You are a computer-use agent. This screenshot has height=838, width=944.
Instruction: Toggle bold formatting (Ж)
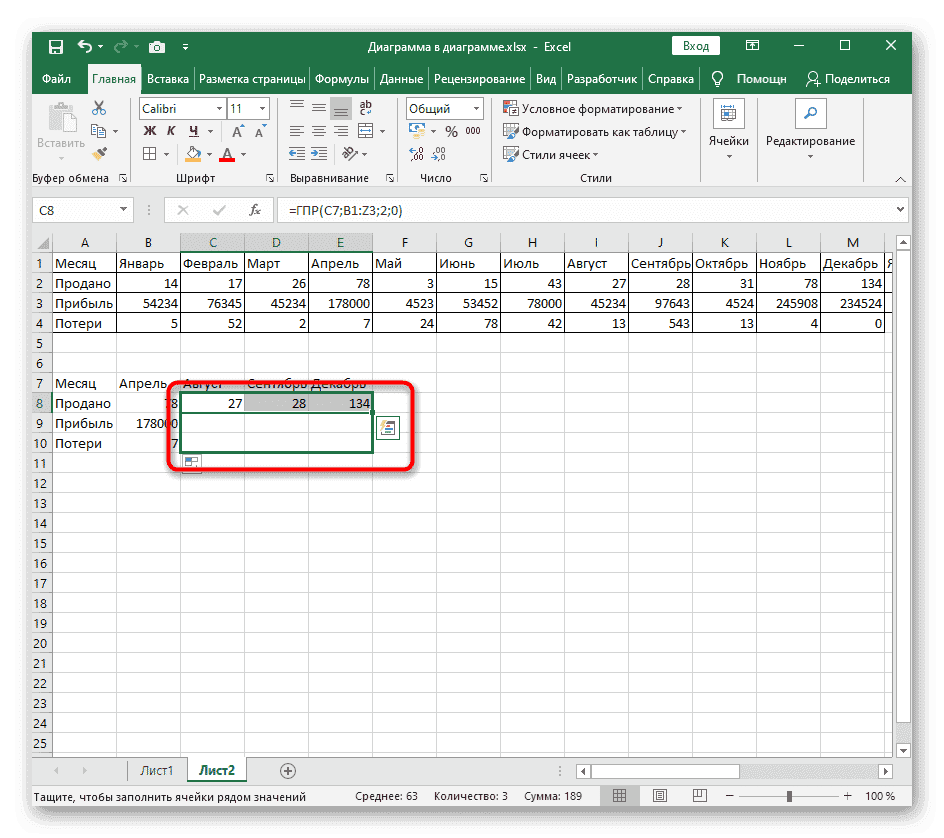(150, 132)
